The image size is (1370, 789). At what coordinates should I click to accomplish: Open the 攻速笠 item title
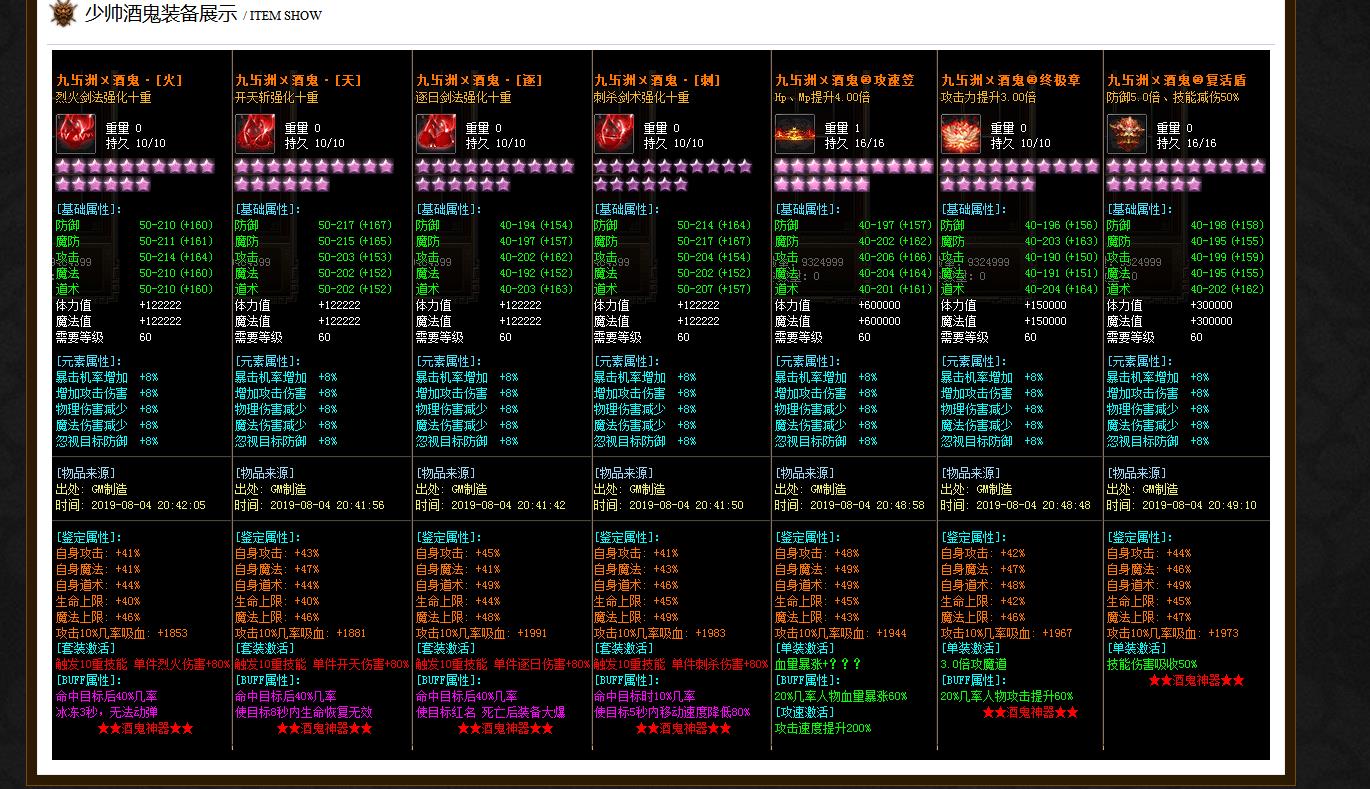[844, 80]
